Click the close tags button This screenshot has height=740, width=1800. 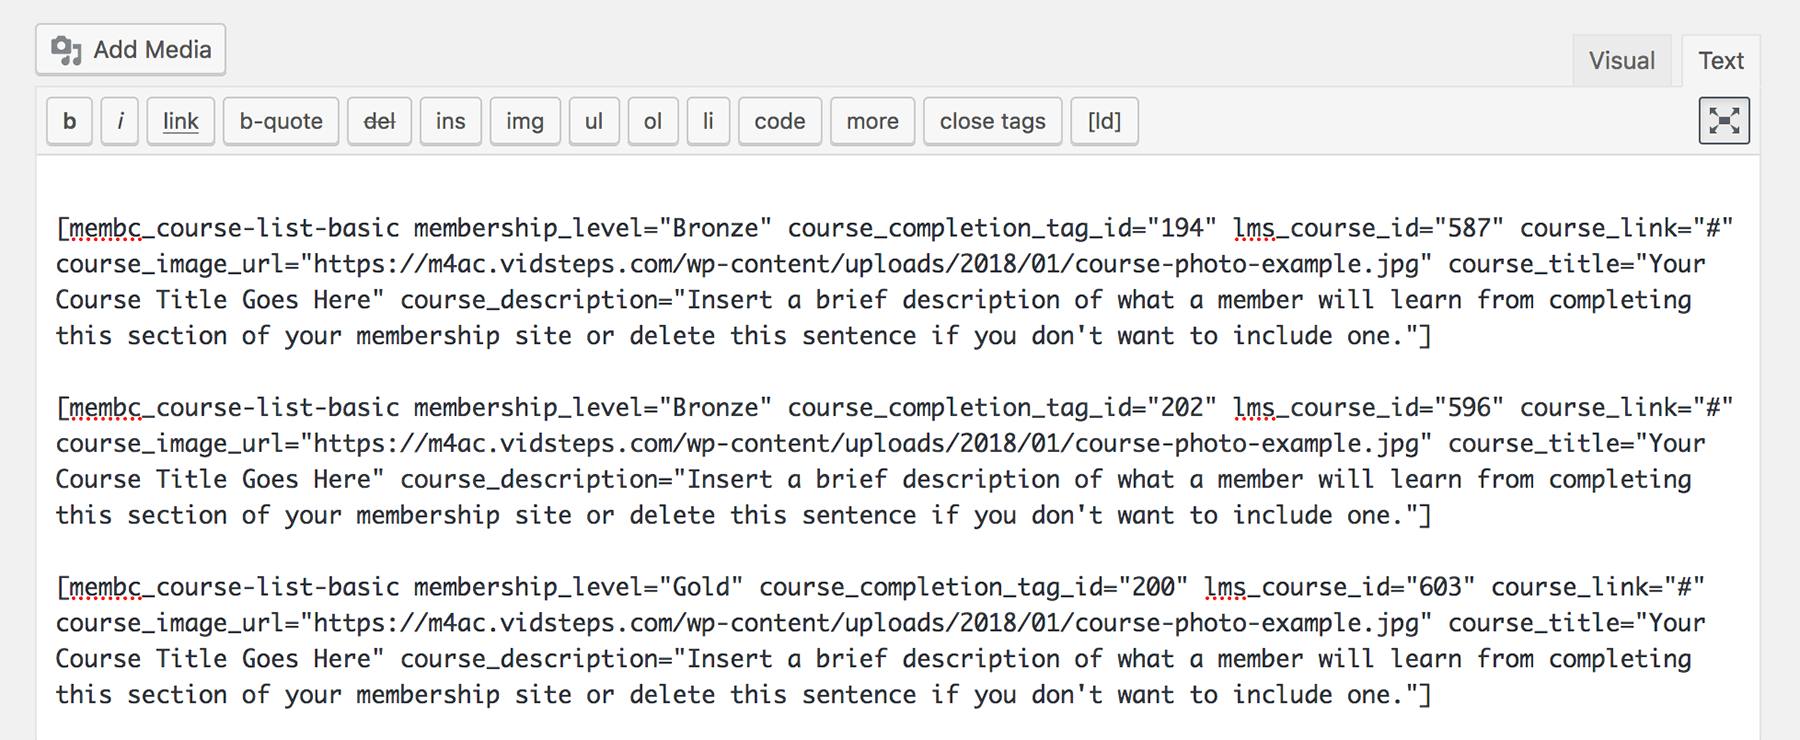tap(993, 121)
